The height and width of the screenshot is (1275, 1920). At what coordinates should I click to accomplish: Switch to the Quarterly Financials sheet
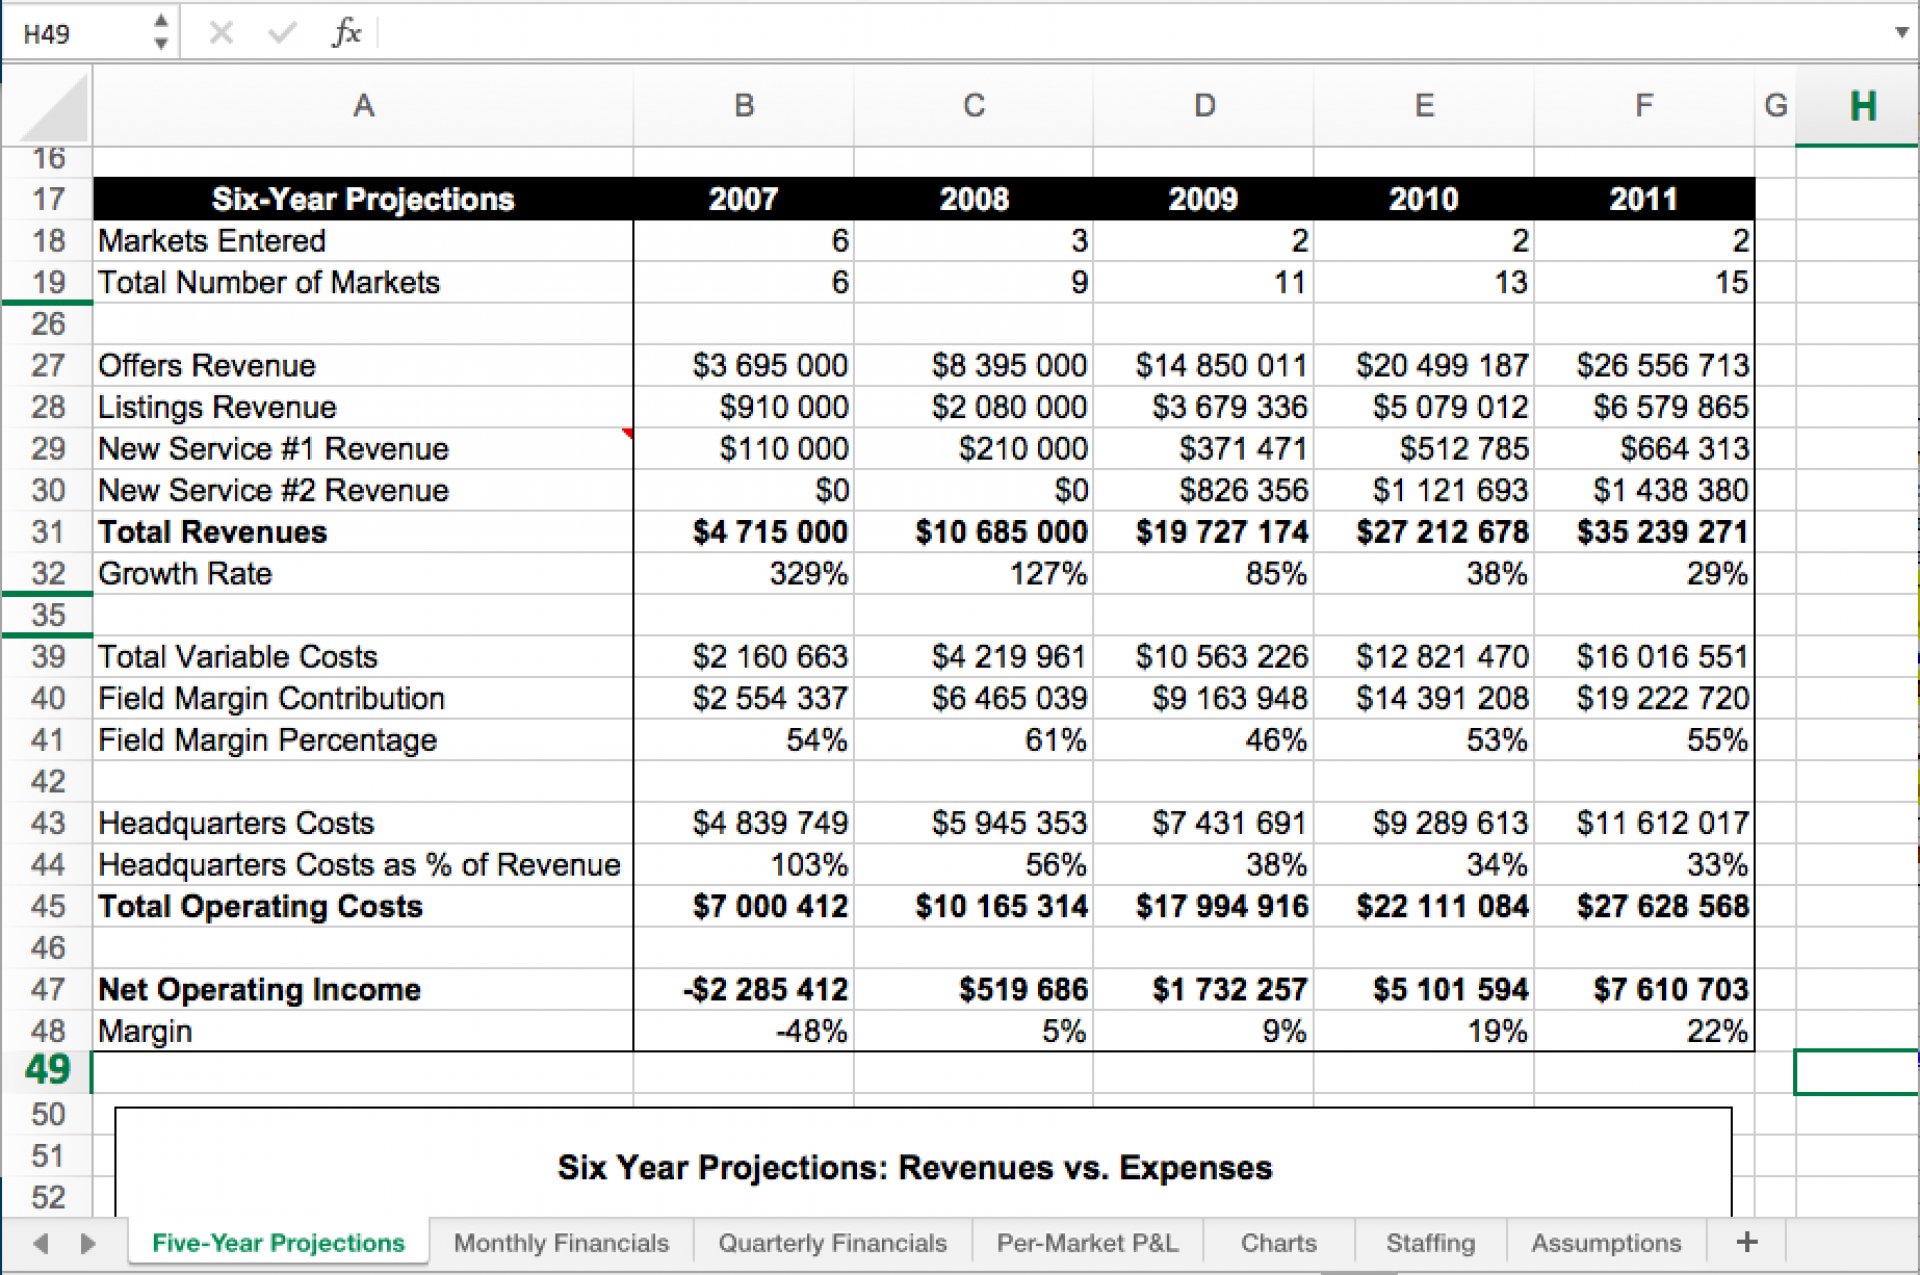(x=832, y=1243)
